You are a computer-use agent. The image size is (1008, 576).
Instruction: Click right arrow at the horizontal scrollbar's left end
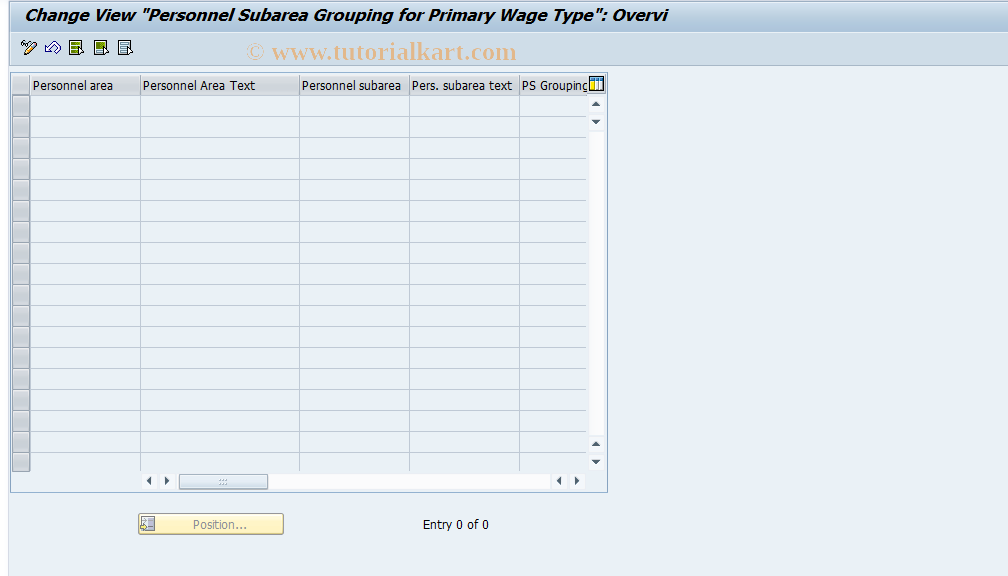167,481
